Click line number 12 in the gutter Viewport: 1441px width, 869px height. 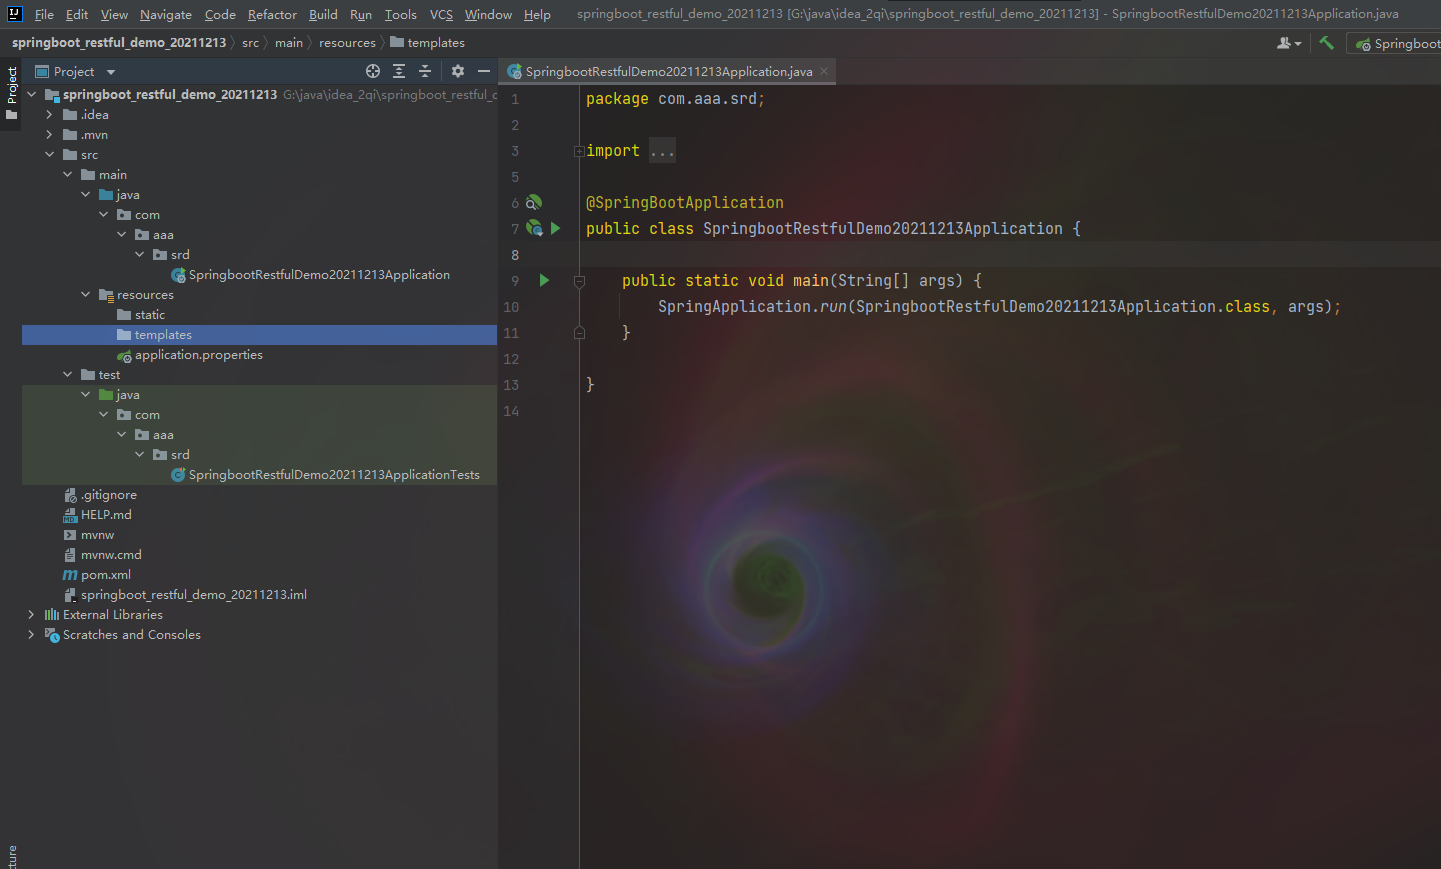(x=511, y=359)
